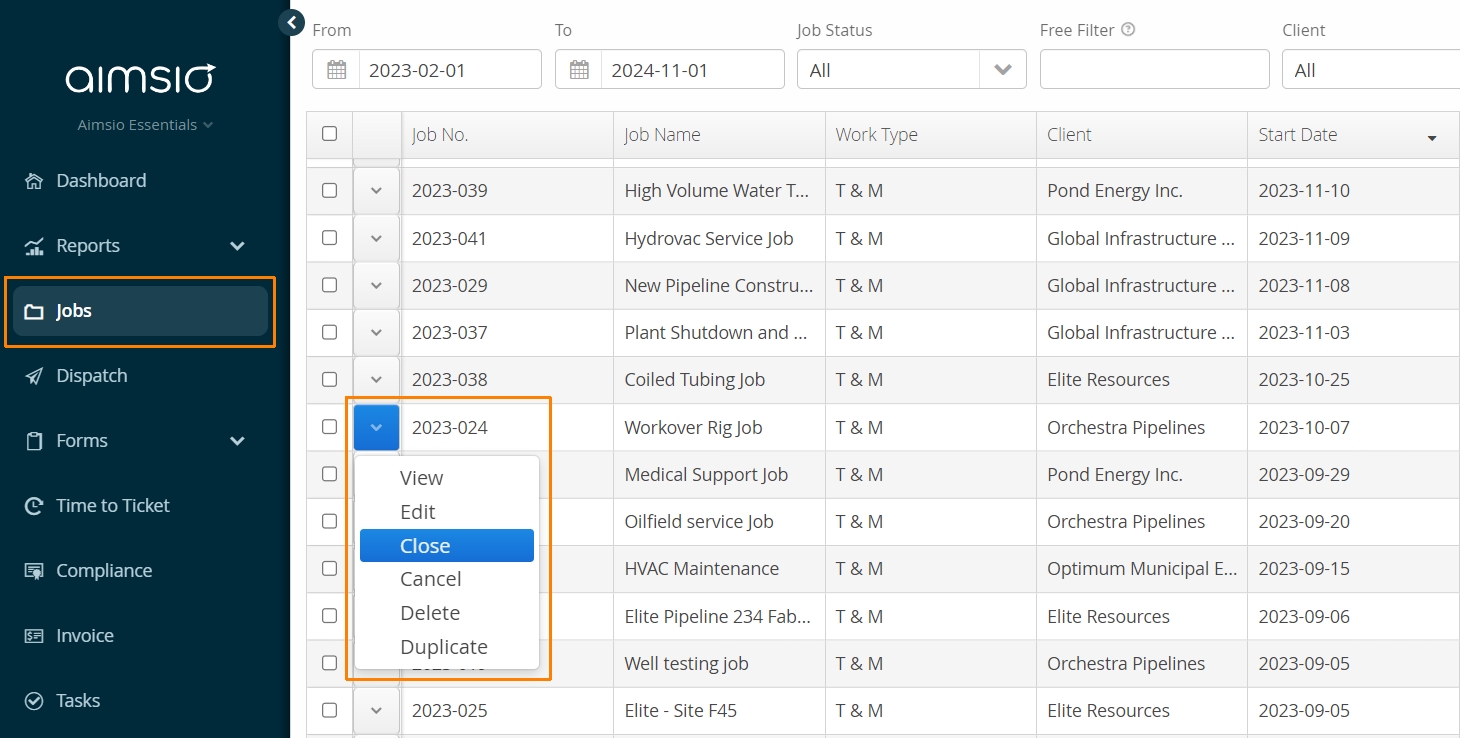Expand the Aimsio Essentials account dropdown
This screenshot has height=738, width=1460.
click(x=146, y=125)
